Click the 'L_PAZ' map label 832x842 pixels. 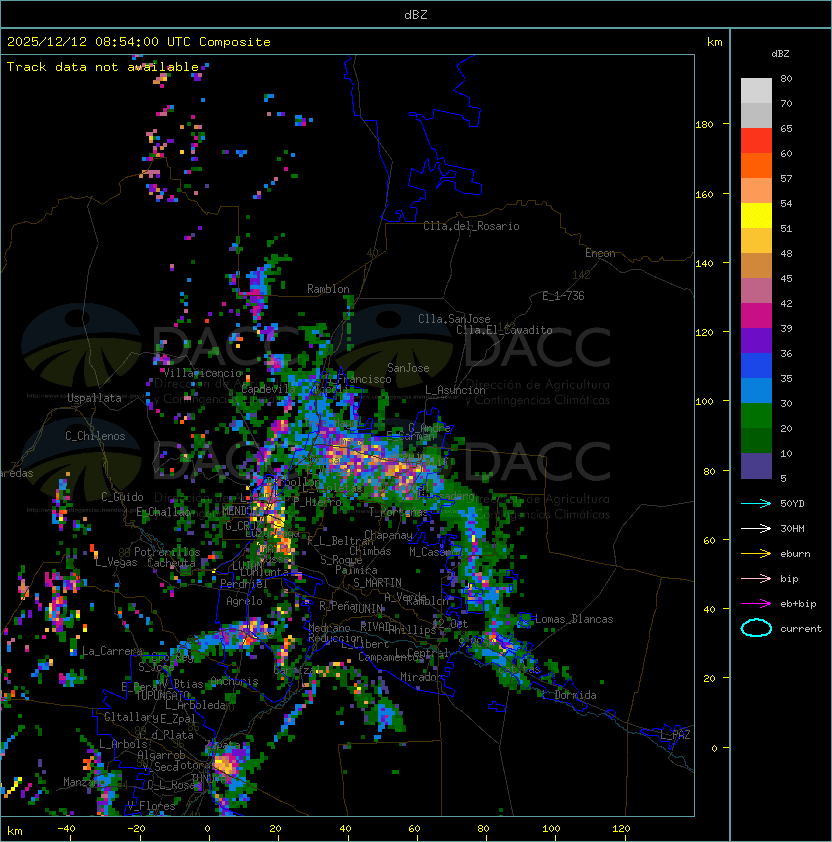[675, 735]
